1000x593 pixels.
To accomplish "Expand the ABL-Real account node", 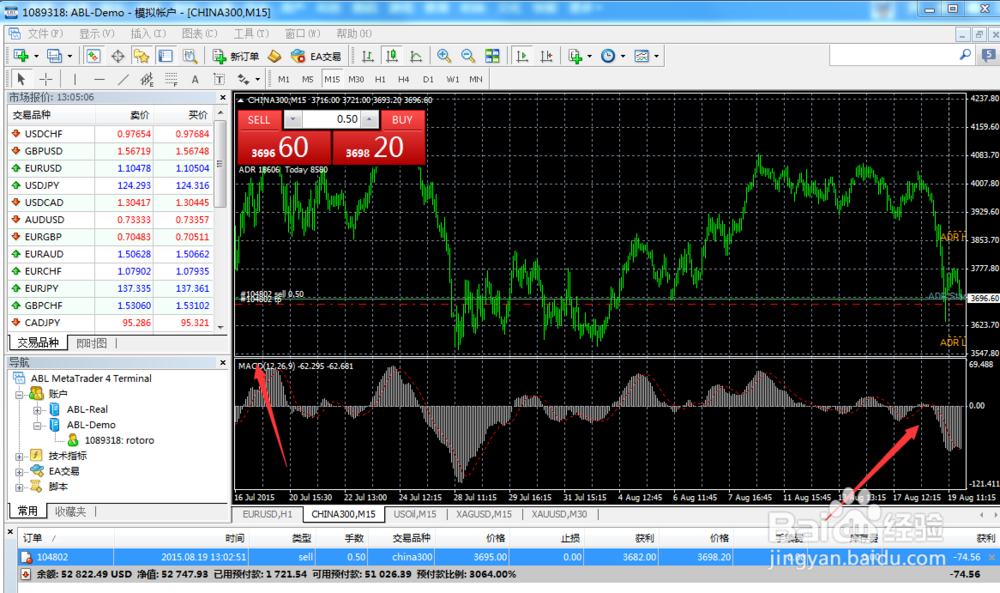I will coord(37,410).
